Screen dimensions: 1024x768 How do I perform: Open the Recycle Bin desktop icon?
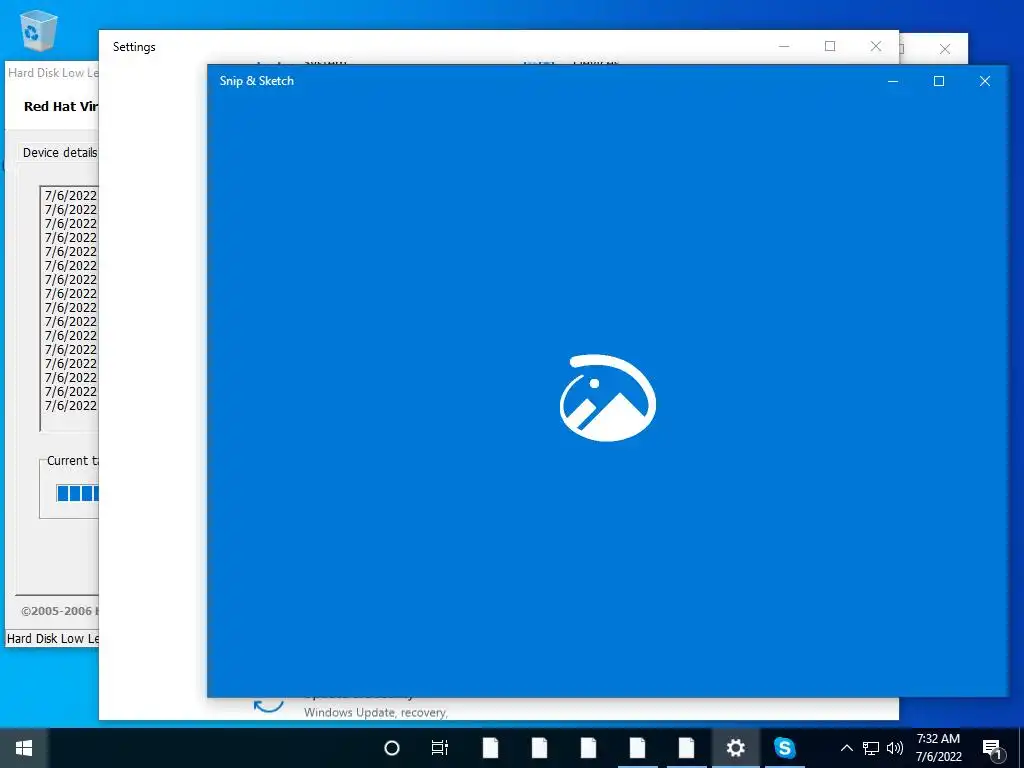38,31
